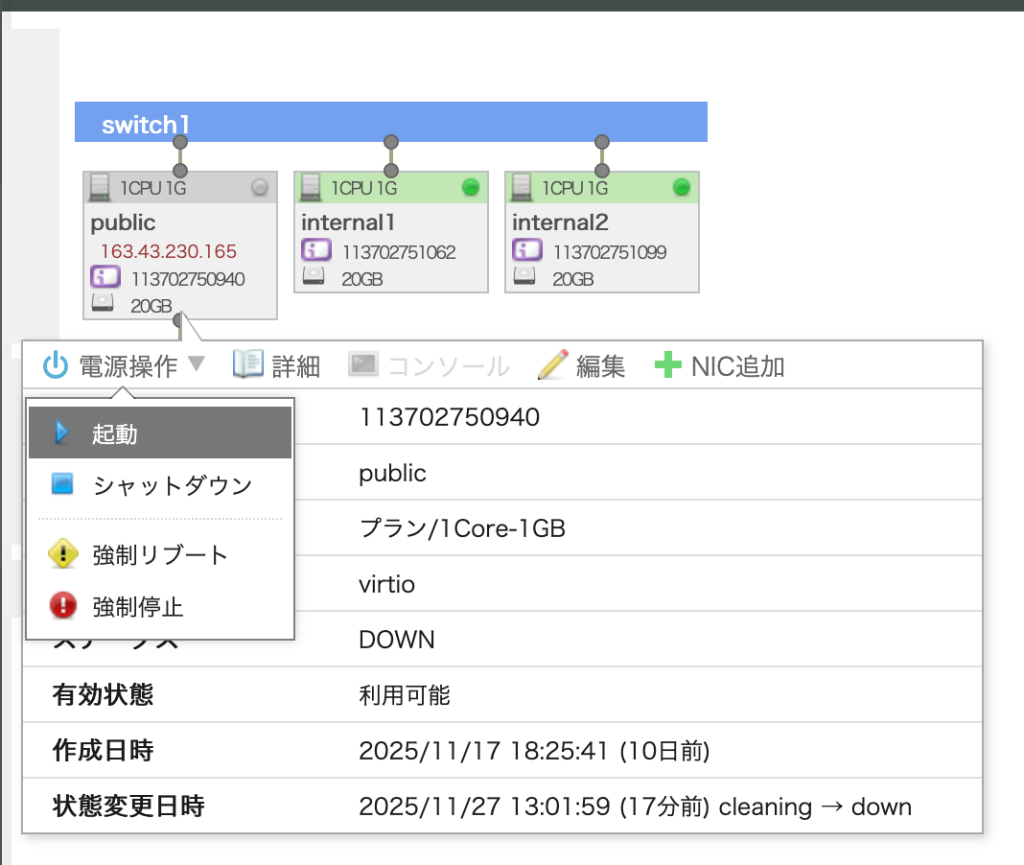The width and height of the screenshot is (1024, 865).
Task: Select the internal1 server name
Action: [x=350, y=223]
